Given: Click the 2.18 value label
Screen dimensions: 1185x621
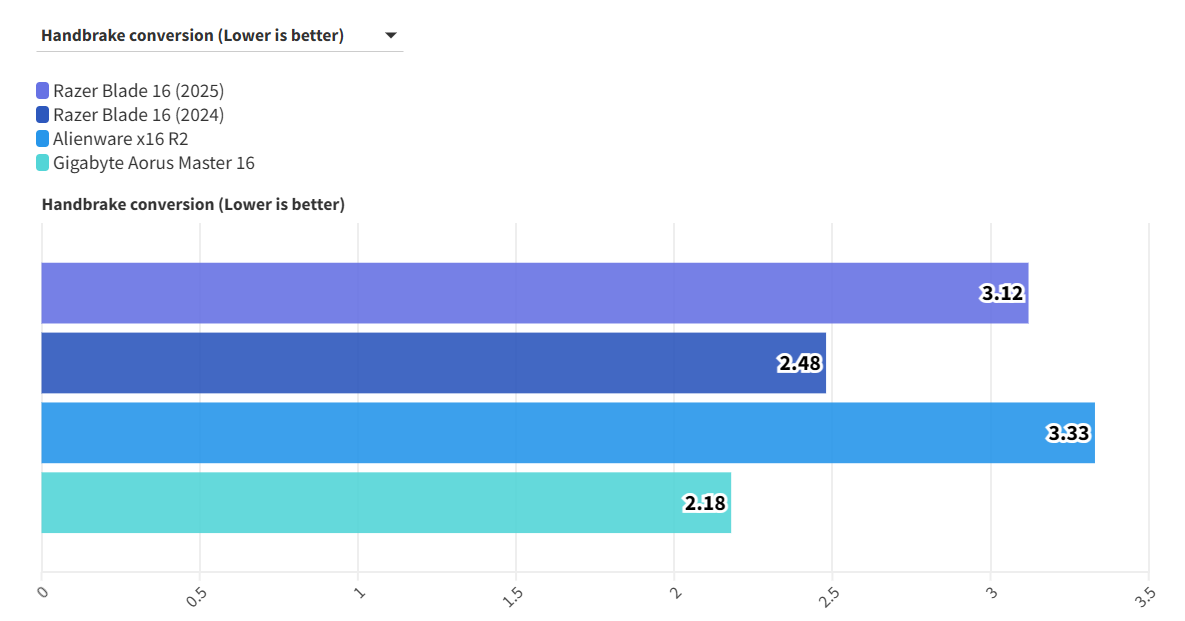Looking at the screenshot, I should click(x=705, y=504).
